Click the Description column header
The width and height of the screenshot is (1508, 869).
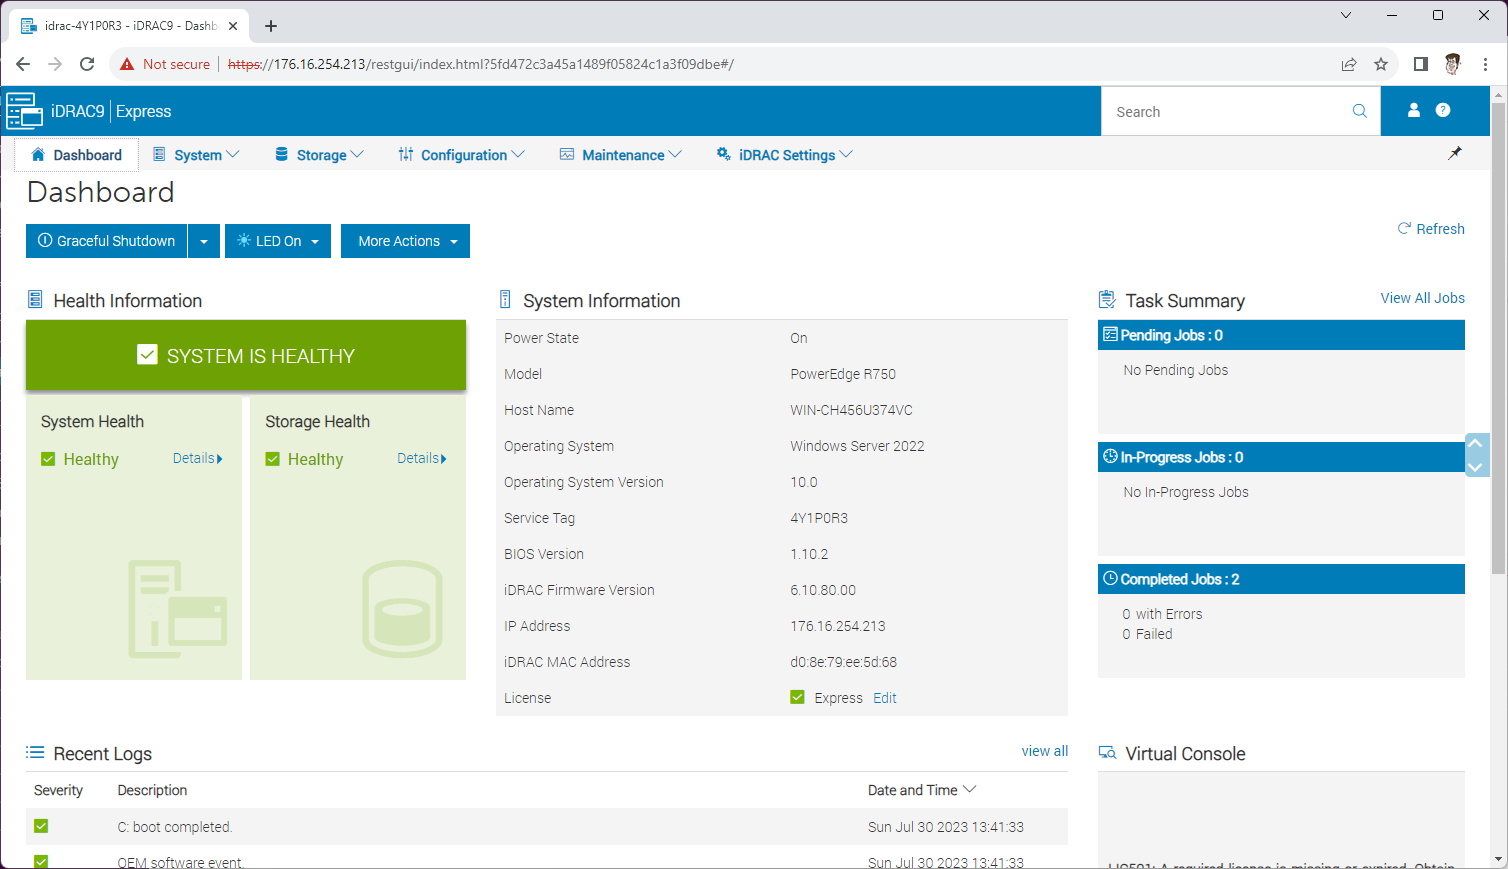click(x=152, y=790)
